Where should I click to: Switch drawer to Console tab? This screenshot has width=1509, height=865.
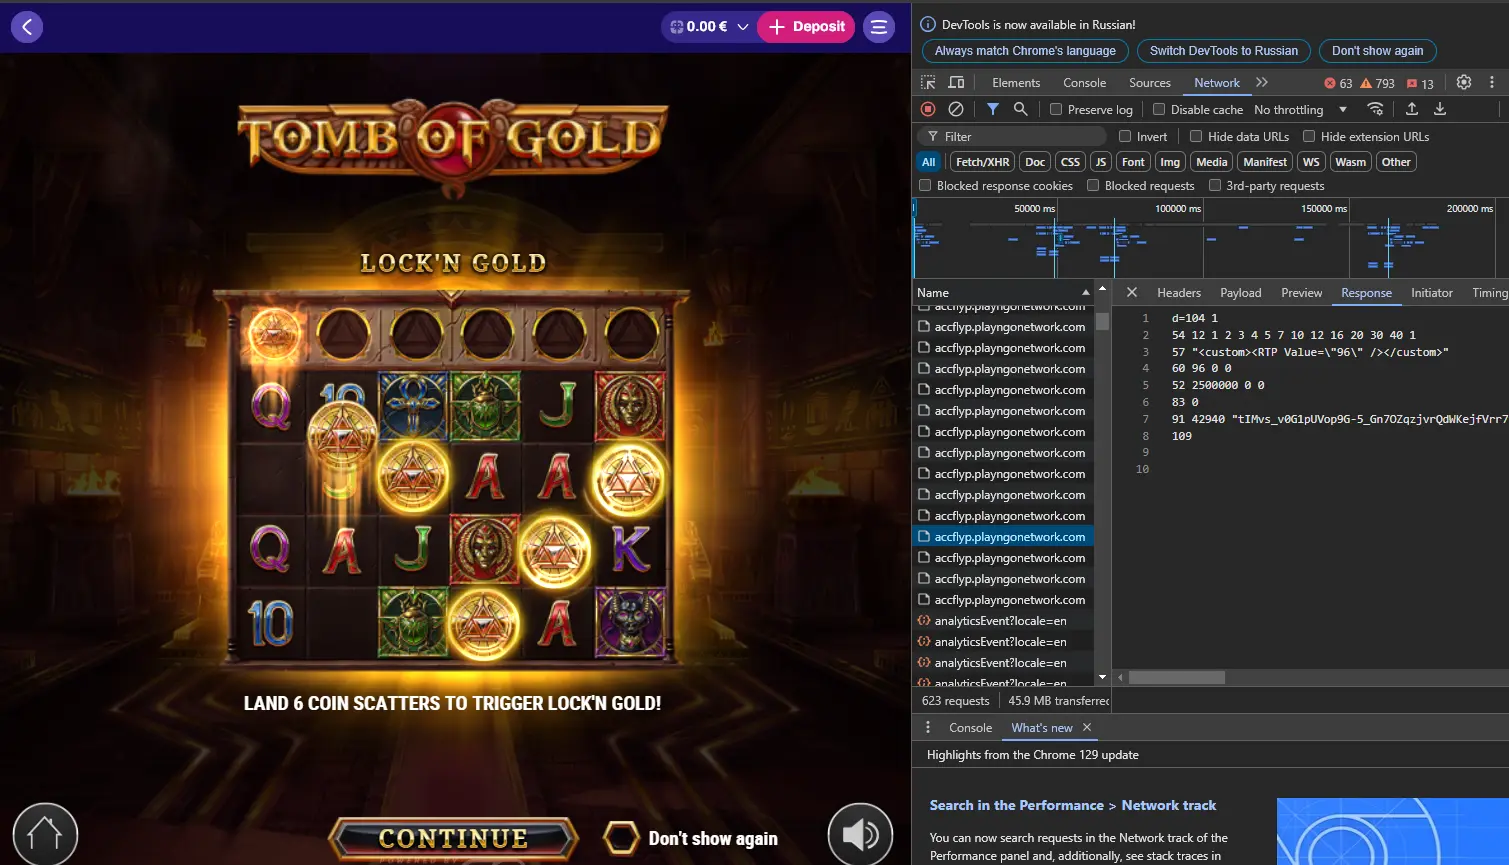[970, 728]
